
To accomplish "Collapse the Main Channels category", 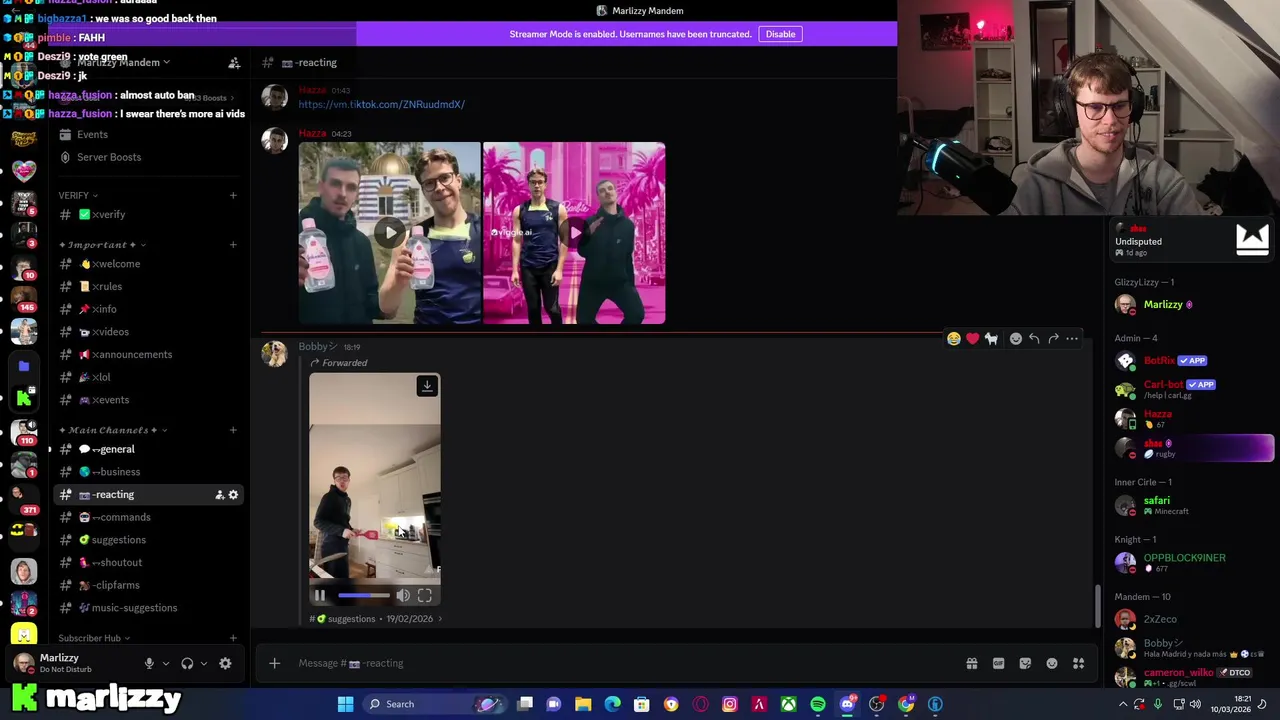I will click(x=113, y=430).
